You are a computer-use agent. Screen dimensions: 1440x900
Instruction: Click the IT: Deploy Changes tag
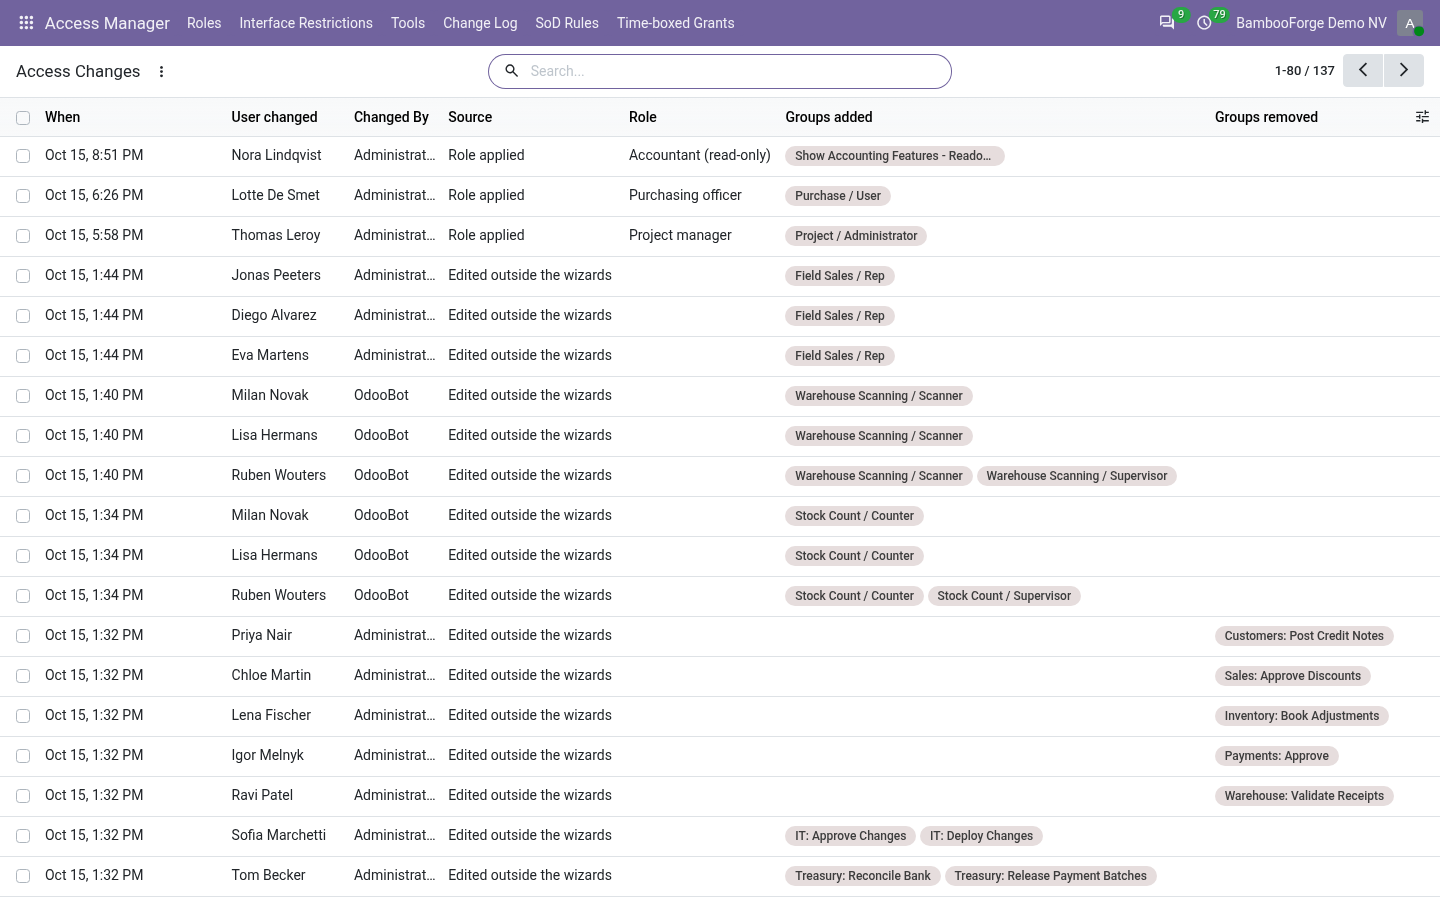981,836
